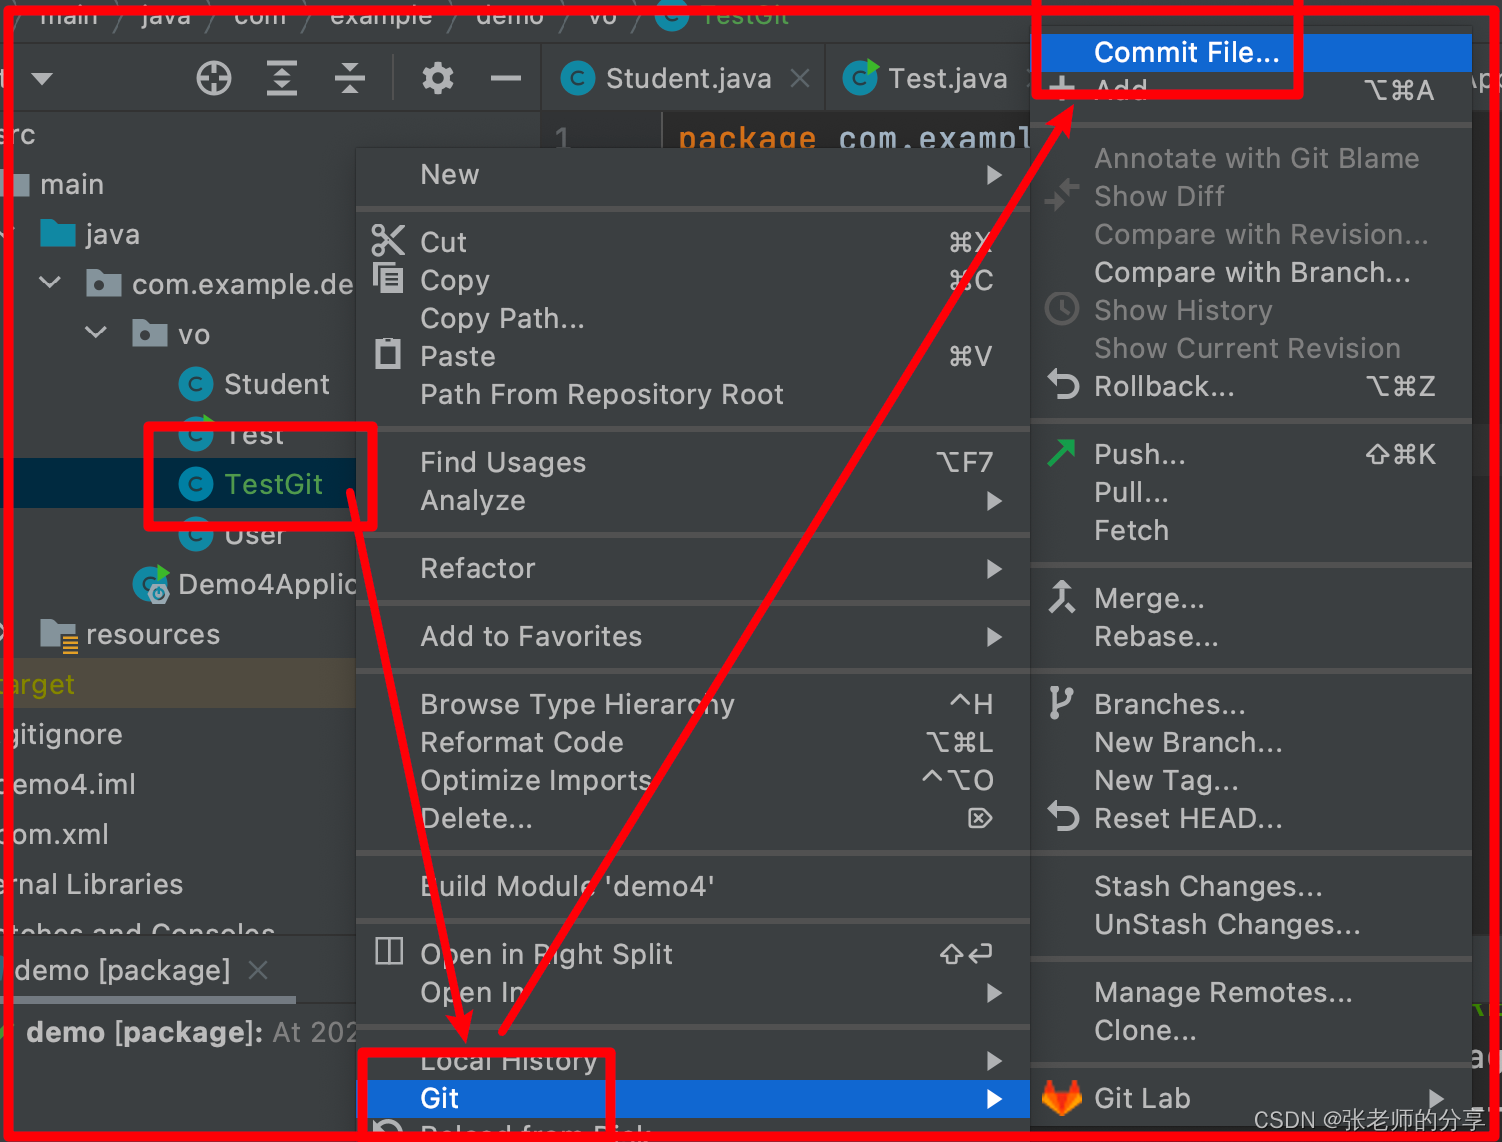Click the Select Opened File locate icon
This screenshot has height=1142, width=1502.
214,78
